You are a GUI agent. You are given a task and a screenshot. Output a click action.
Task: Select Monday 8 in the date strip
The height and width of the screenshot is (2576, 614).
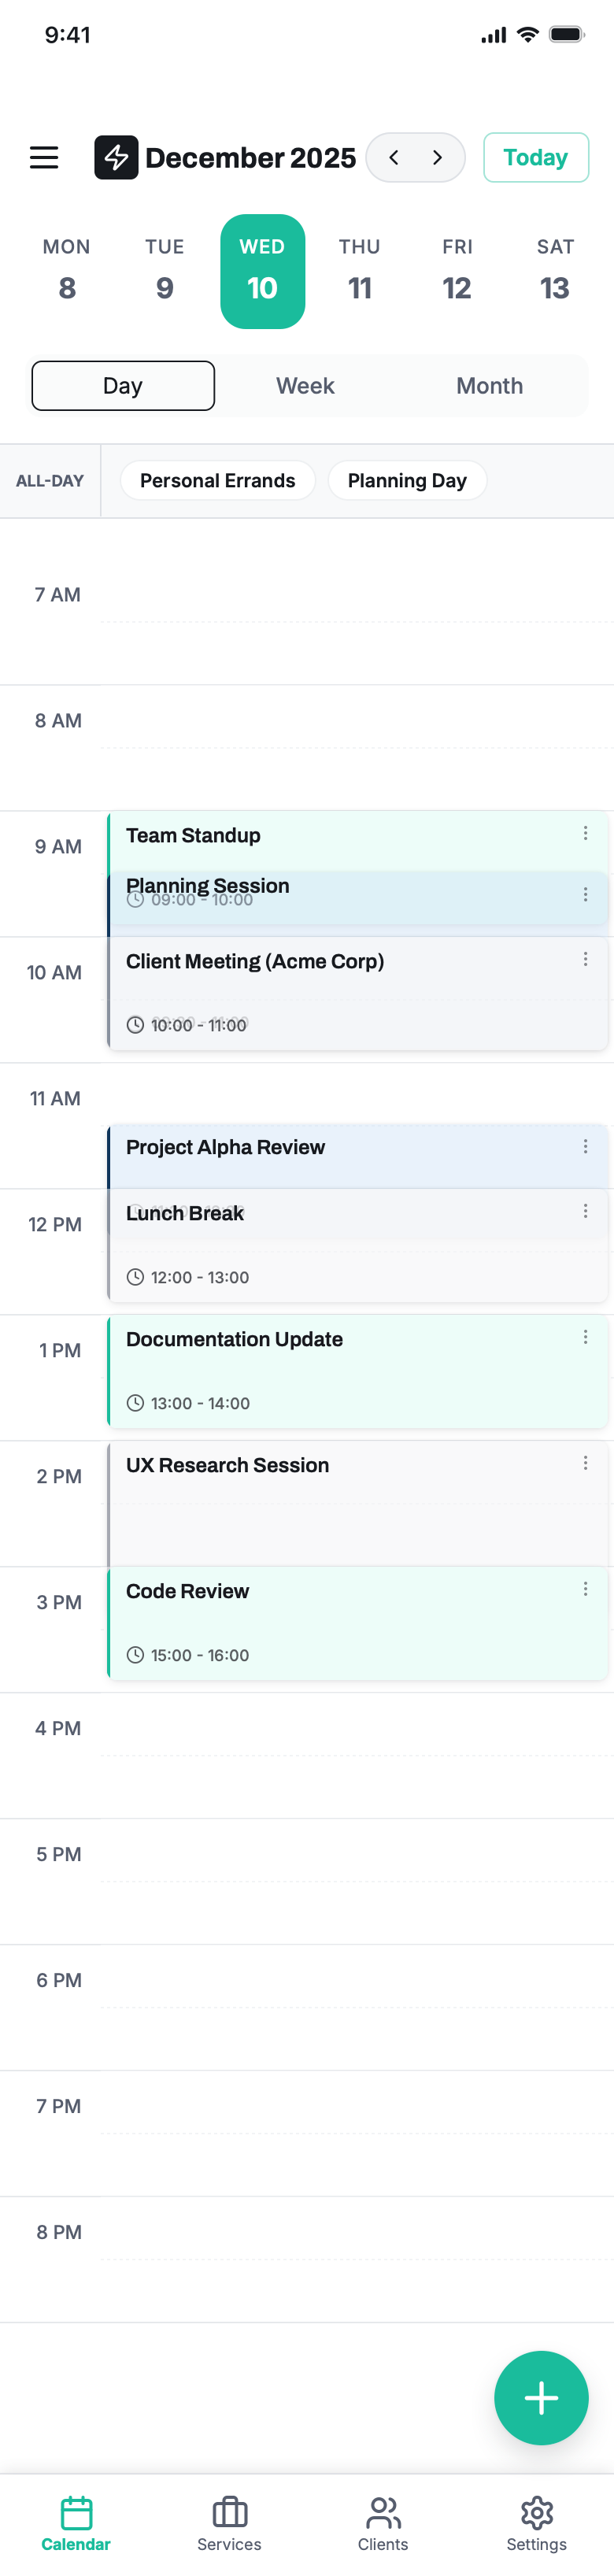[67, 271]
